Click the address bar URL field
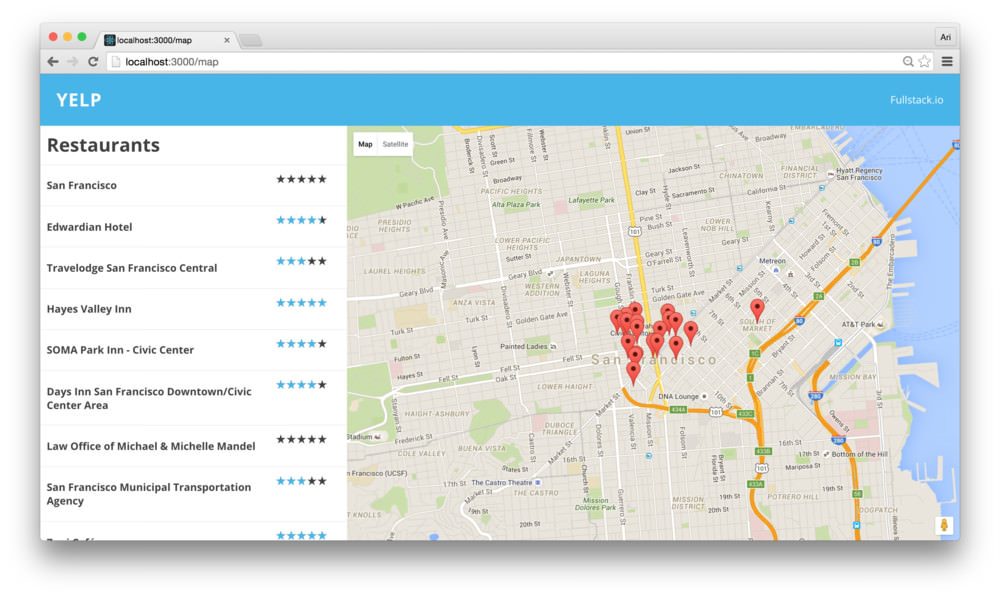The image size is (1000, 598). (x=500, y=62)
